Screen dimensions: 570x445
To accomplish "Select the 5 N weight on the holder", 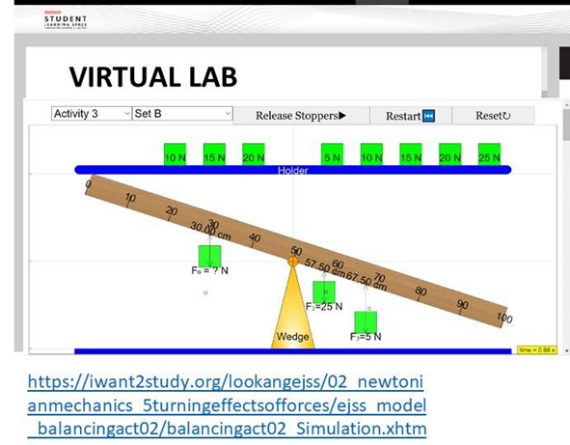I will click(332, 155).
